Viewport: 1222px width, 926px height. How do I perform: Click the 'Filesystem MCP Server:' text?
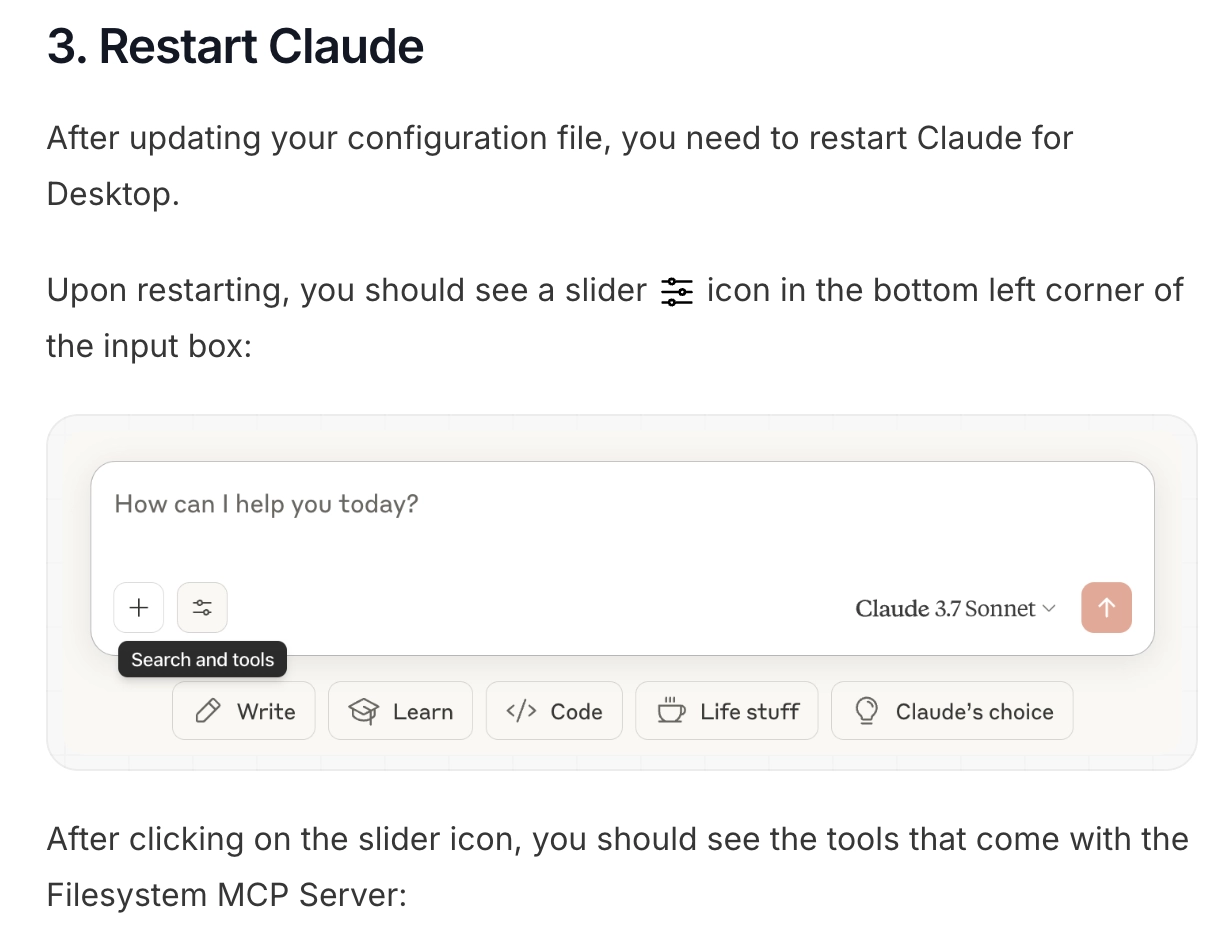click(x=227, y=894)
